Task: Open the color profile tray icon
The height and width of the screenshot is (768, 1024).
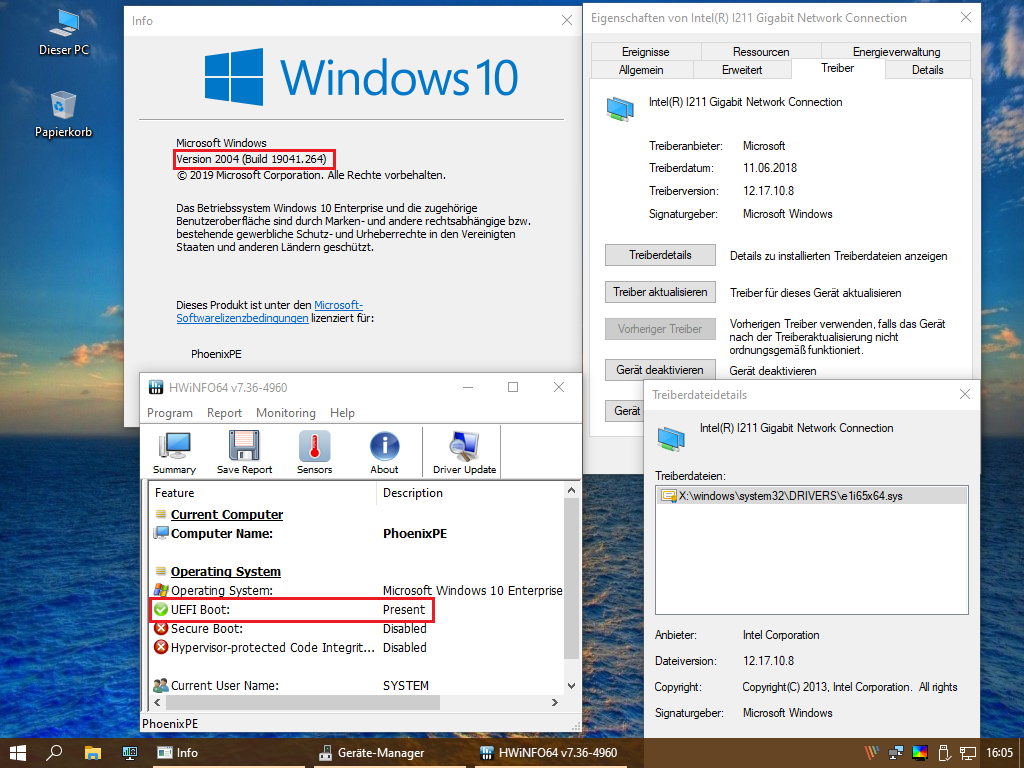Action: (x=919, y=753)
